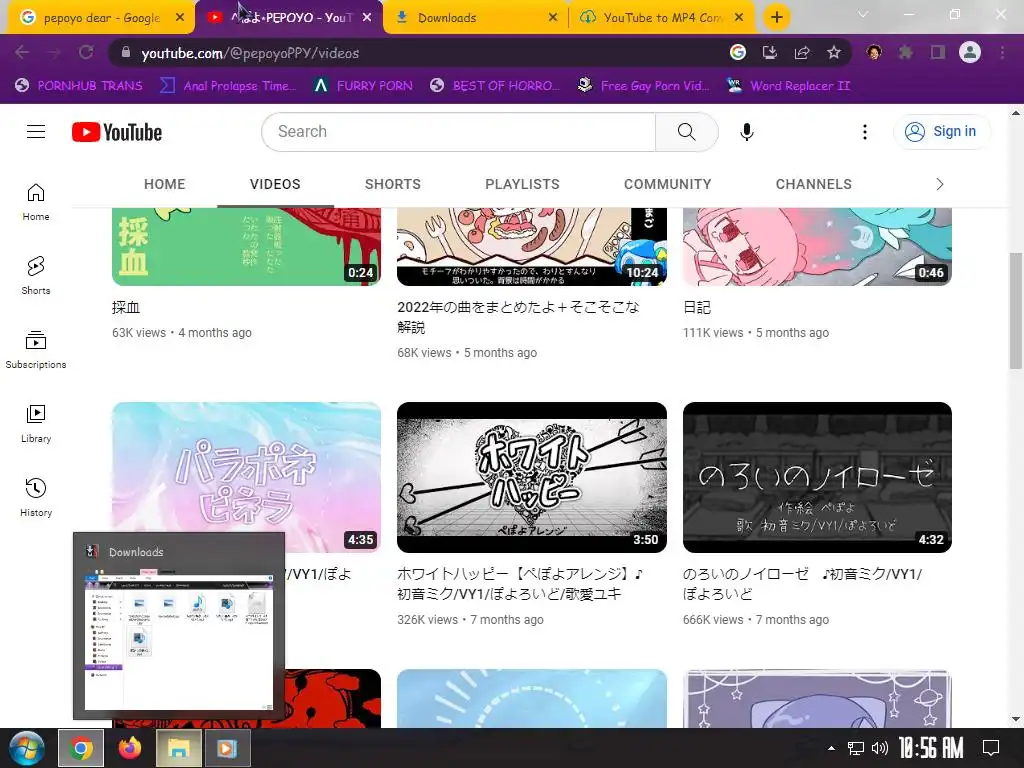
Task: Open のろいのノイローゼ video thumbnail
Action: pos(817,477)
